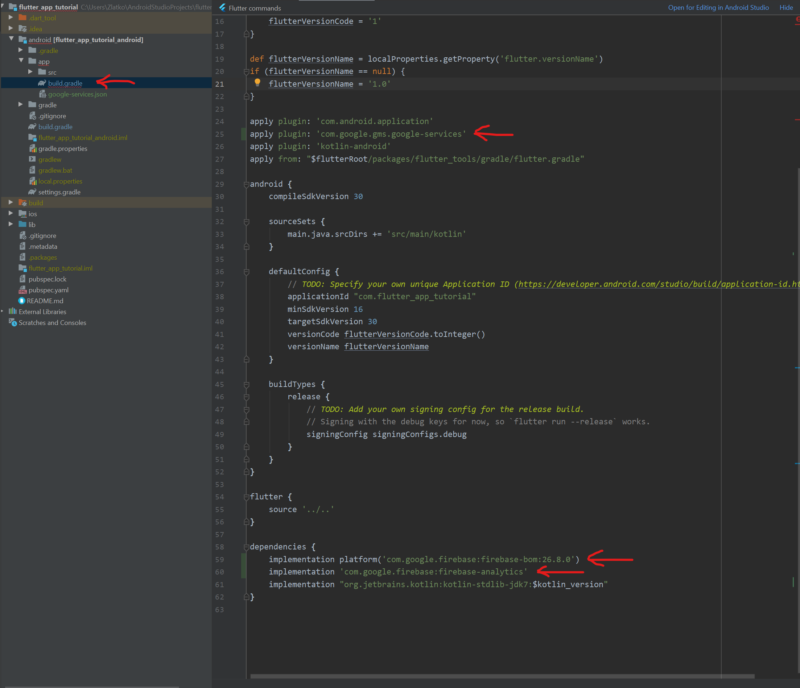
Task: Click the editor horizontal scrollbar
Action: point(502,676)
